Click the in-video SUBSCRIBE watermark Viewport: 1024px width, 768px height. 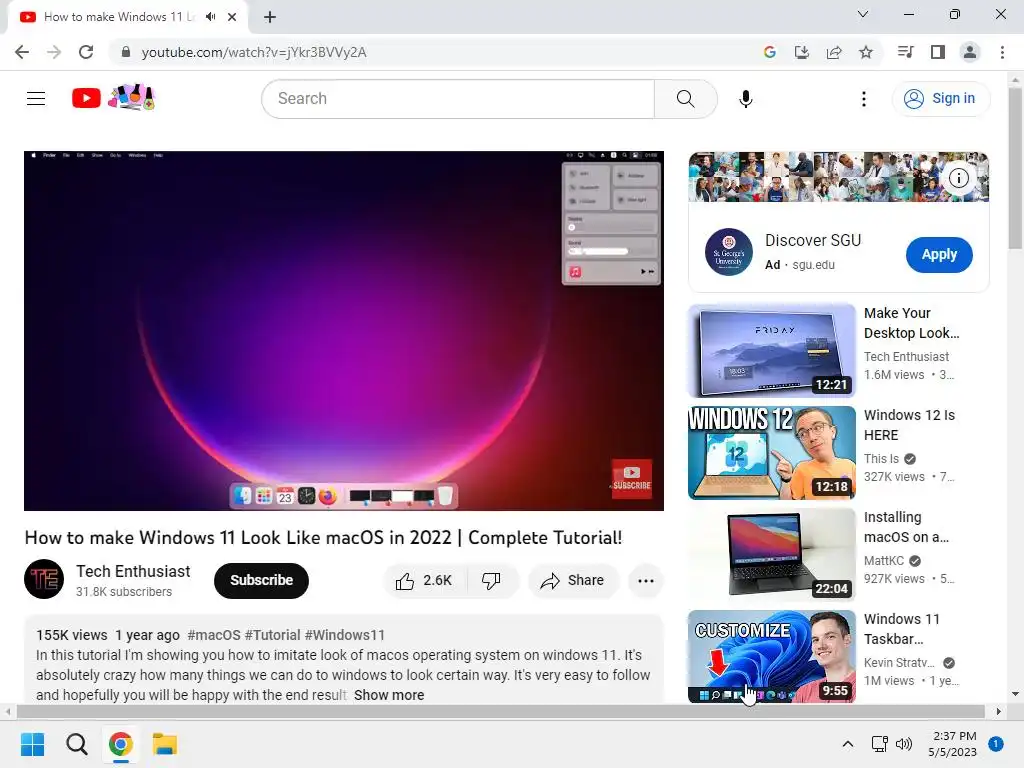[632, 479]
